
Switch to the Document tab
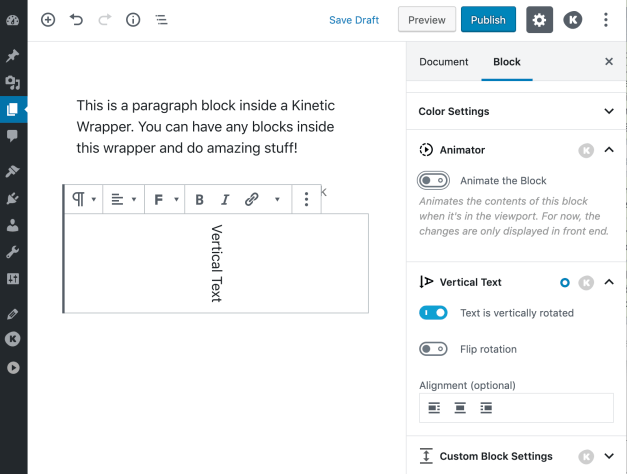443,62
